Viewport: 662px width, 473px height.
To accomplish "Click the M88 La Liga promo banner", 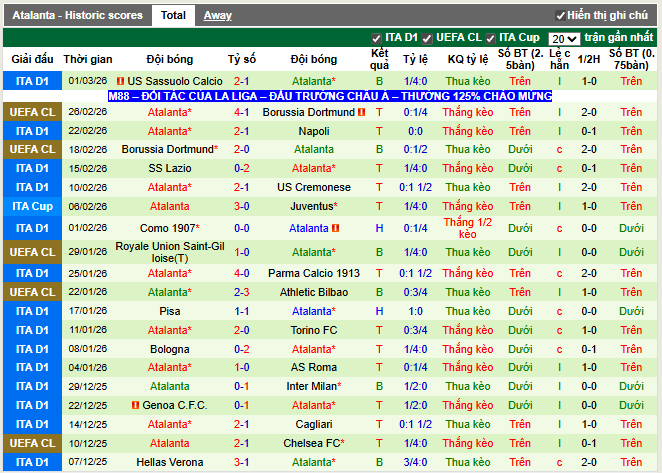I will click(330, 96).
